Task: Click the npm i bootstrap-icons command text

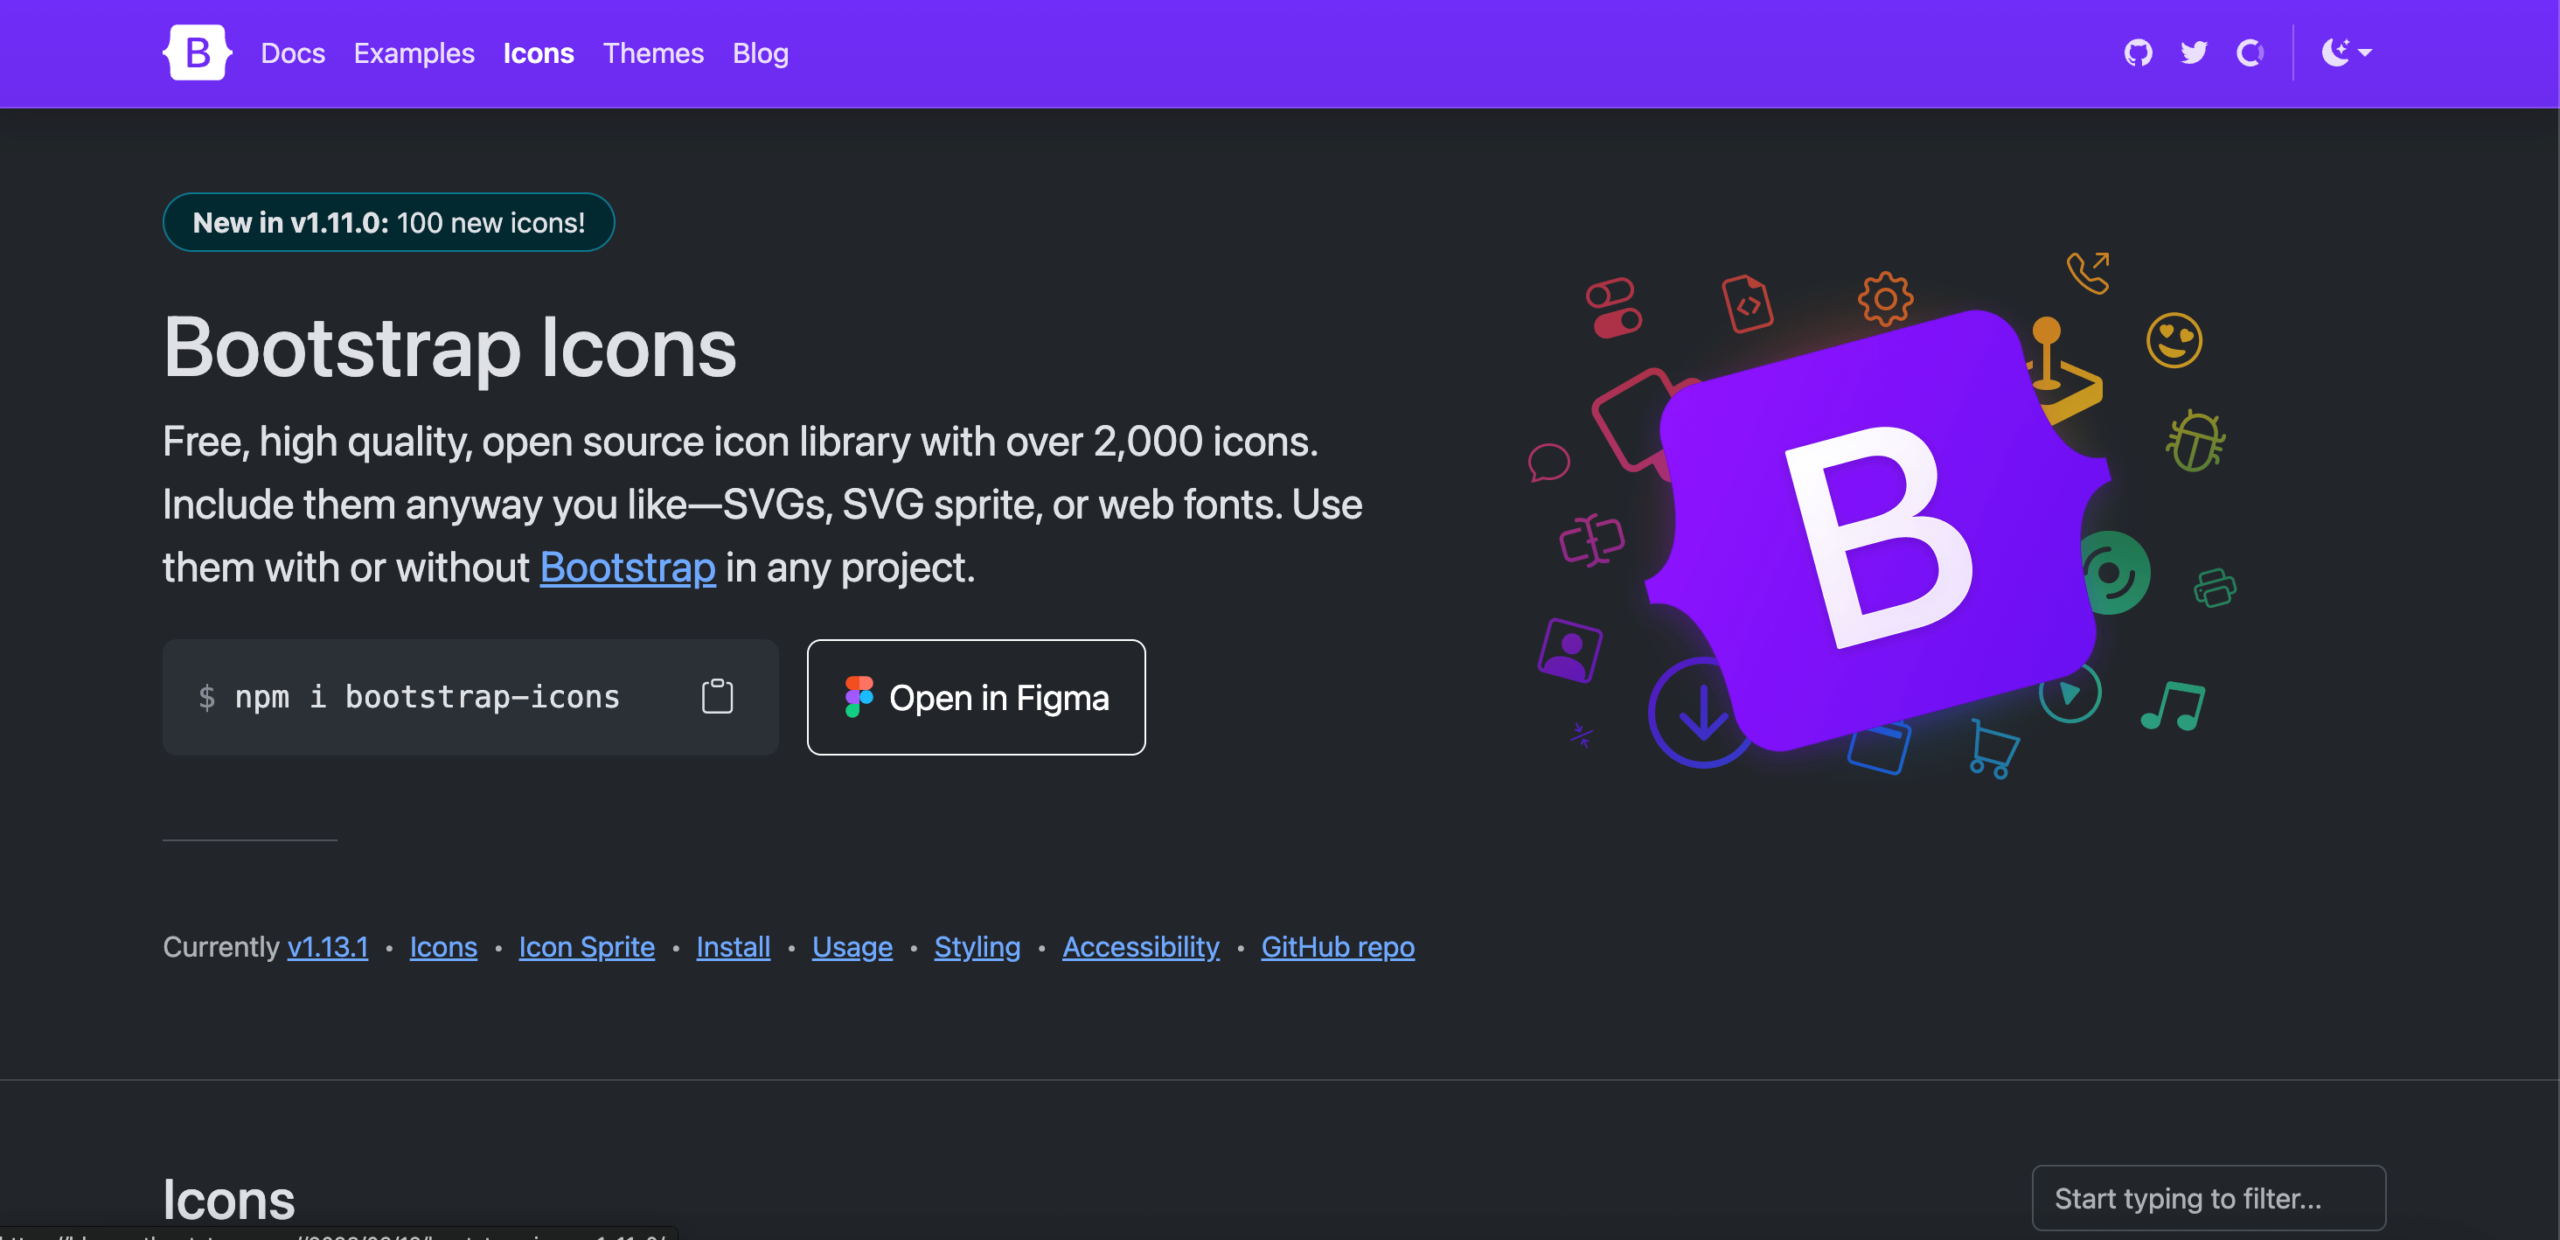Action: click(427, 697)
